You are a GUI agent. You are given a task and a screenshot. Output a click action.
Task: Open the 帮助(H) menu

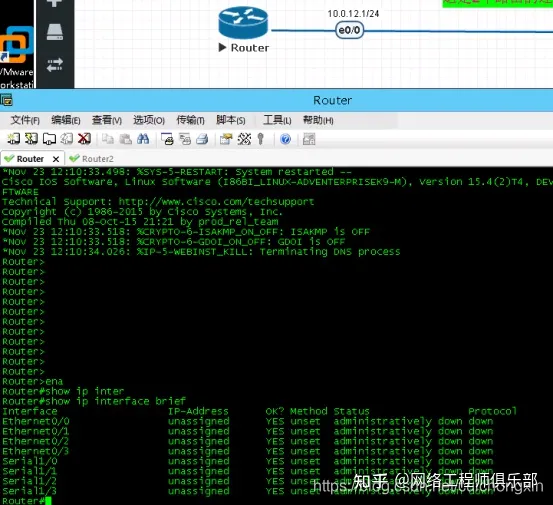point(318,120)
